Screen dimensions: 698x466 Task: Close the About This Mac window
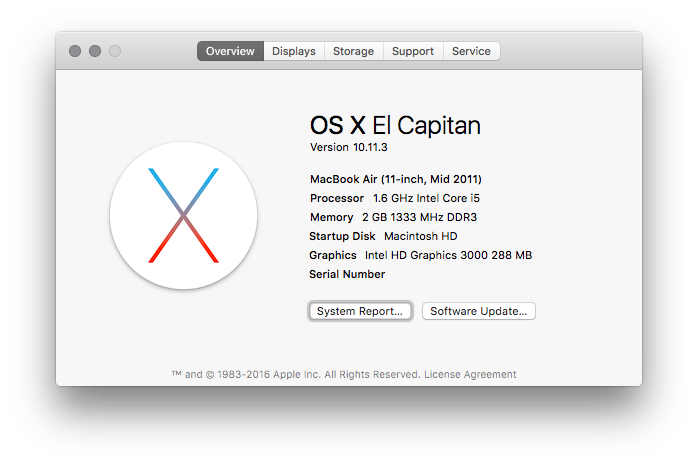click(x=75, y=51)
